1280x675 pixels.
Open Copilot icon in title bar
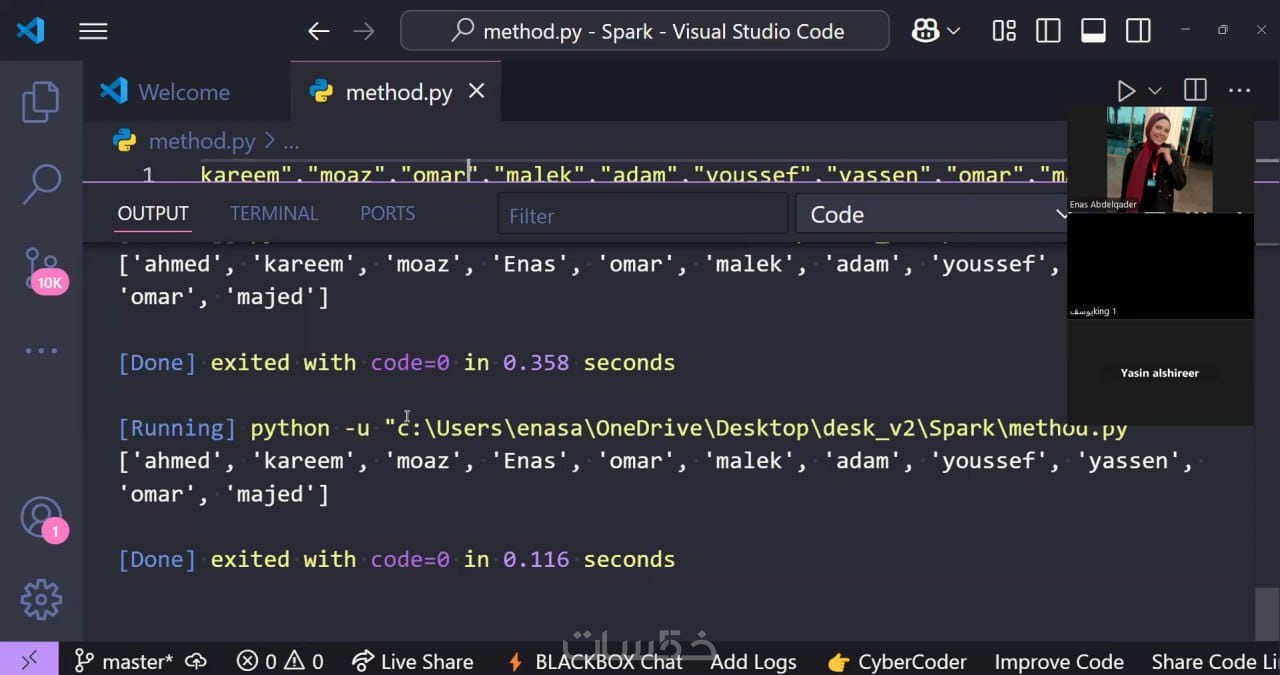point(925,31)
